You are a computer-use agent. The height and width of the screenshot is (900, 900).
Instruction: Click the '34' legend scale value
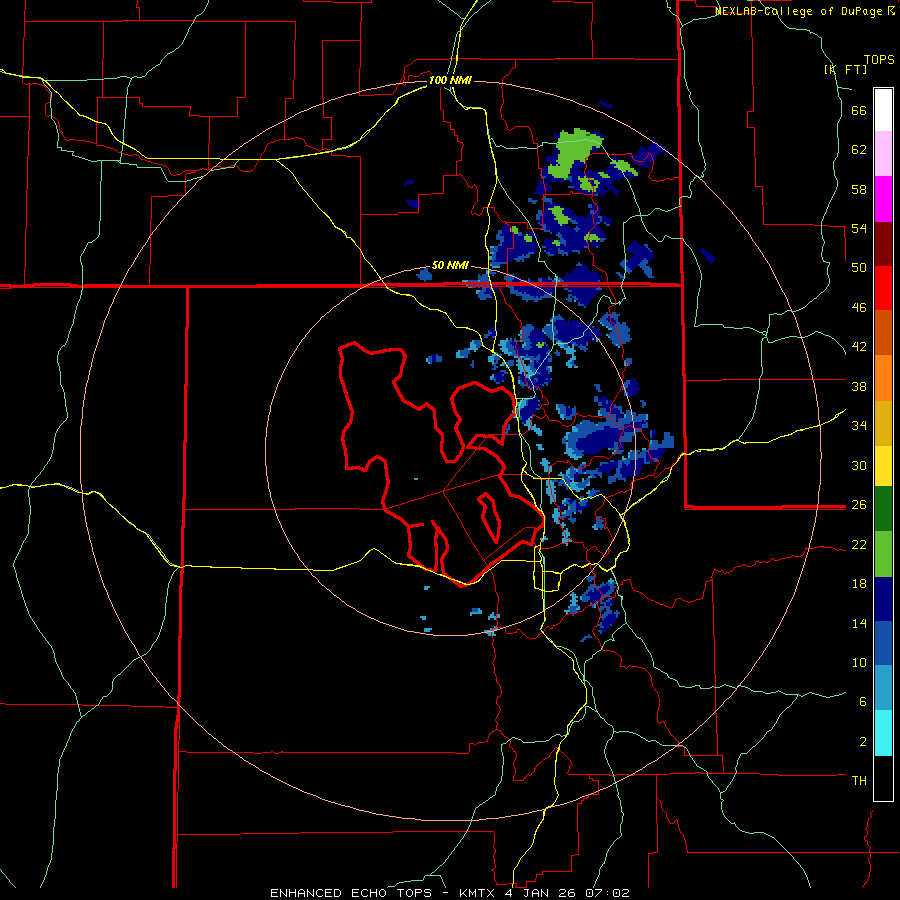859,426
